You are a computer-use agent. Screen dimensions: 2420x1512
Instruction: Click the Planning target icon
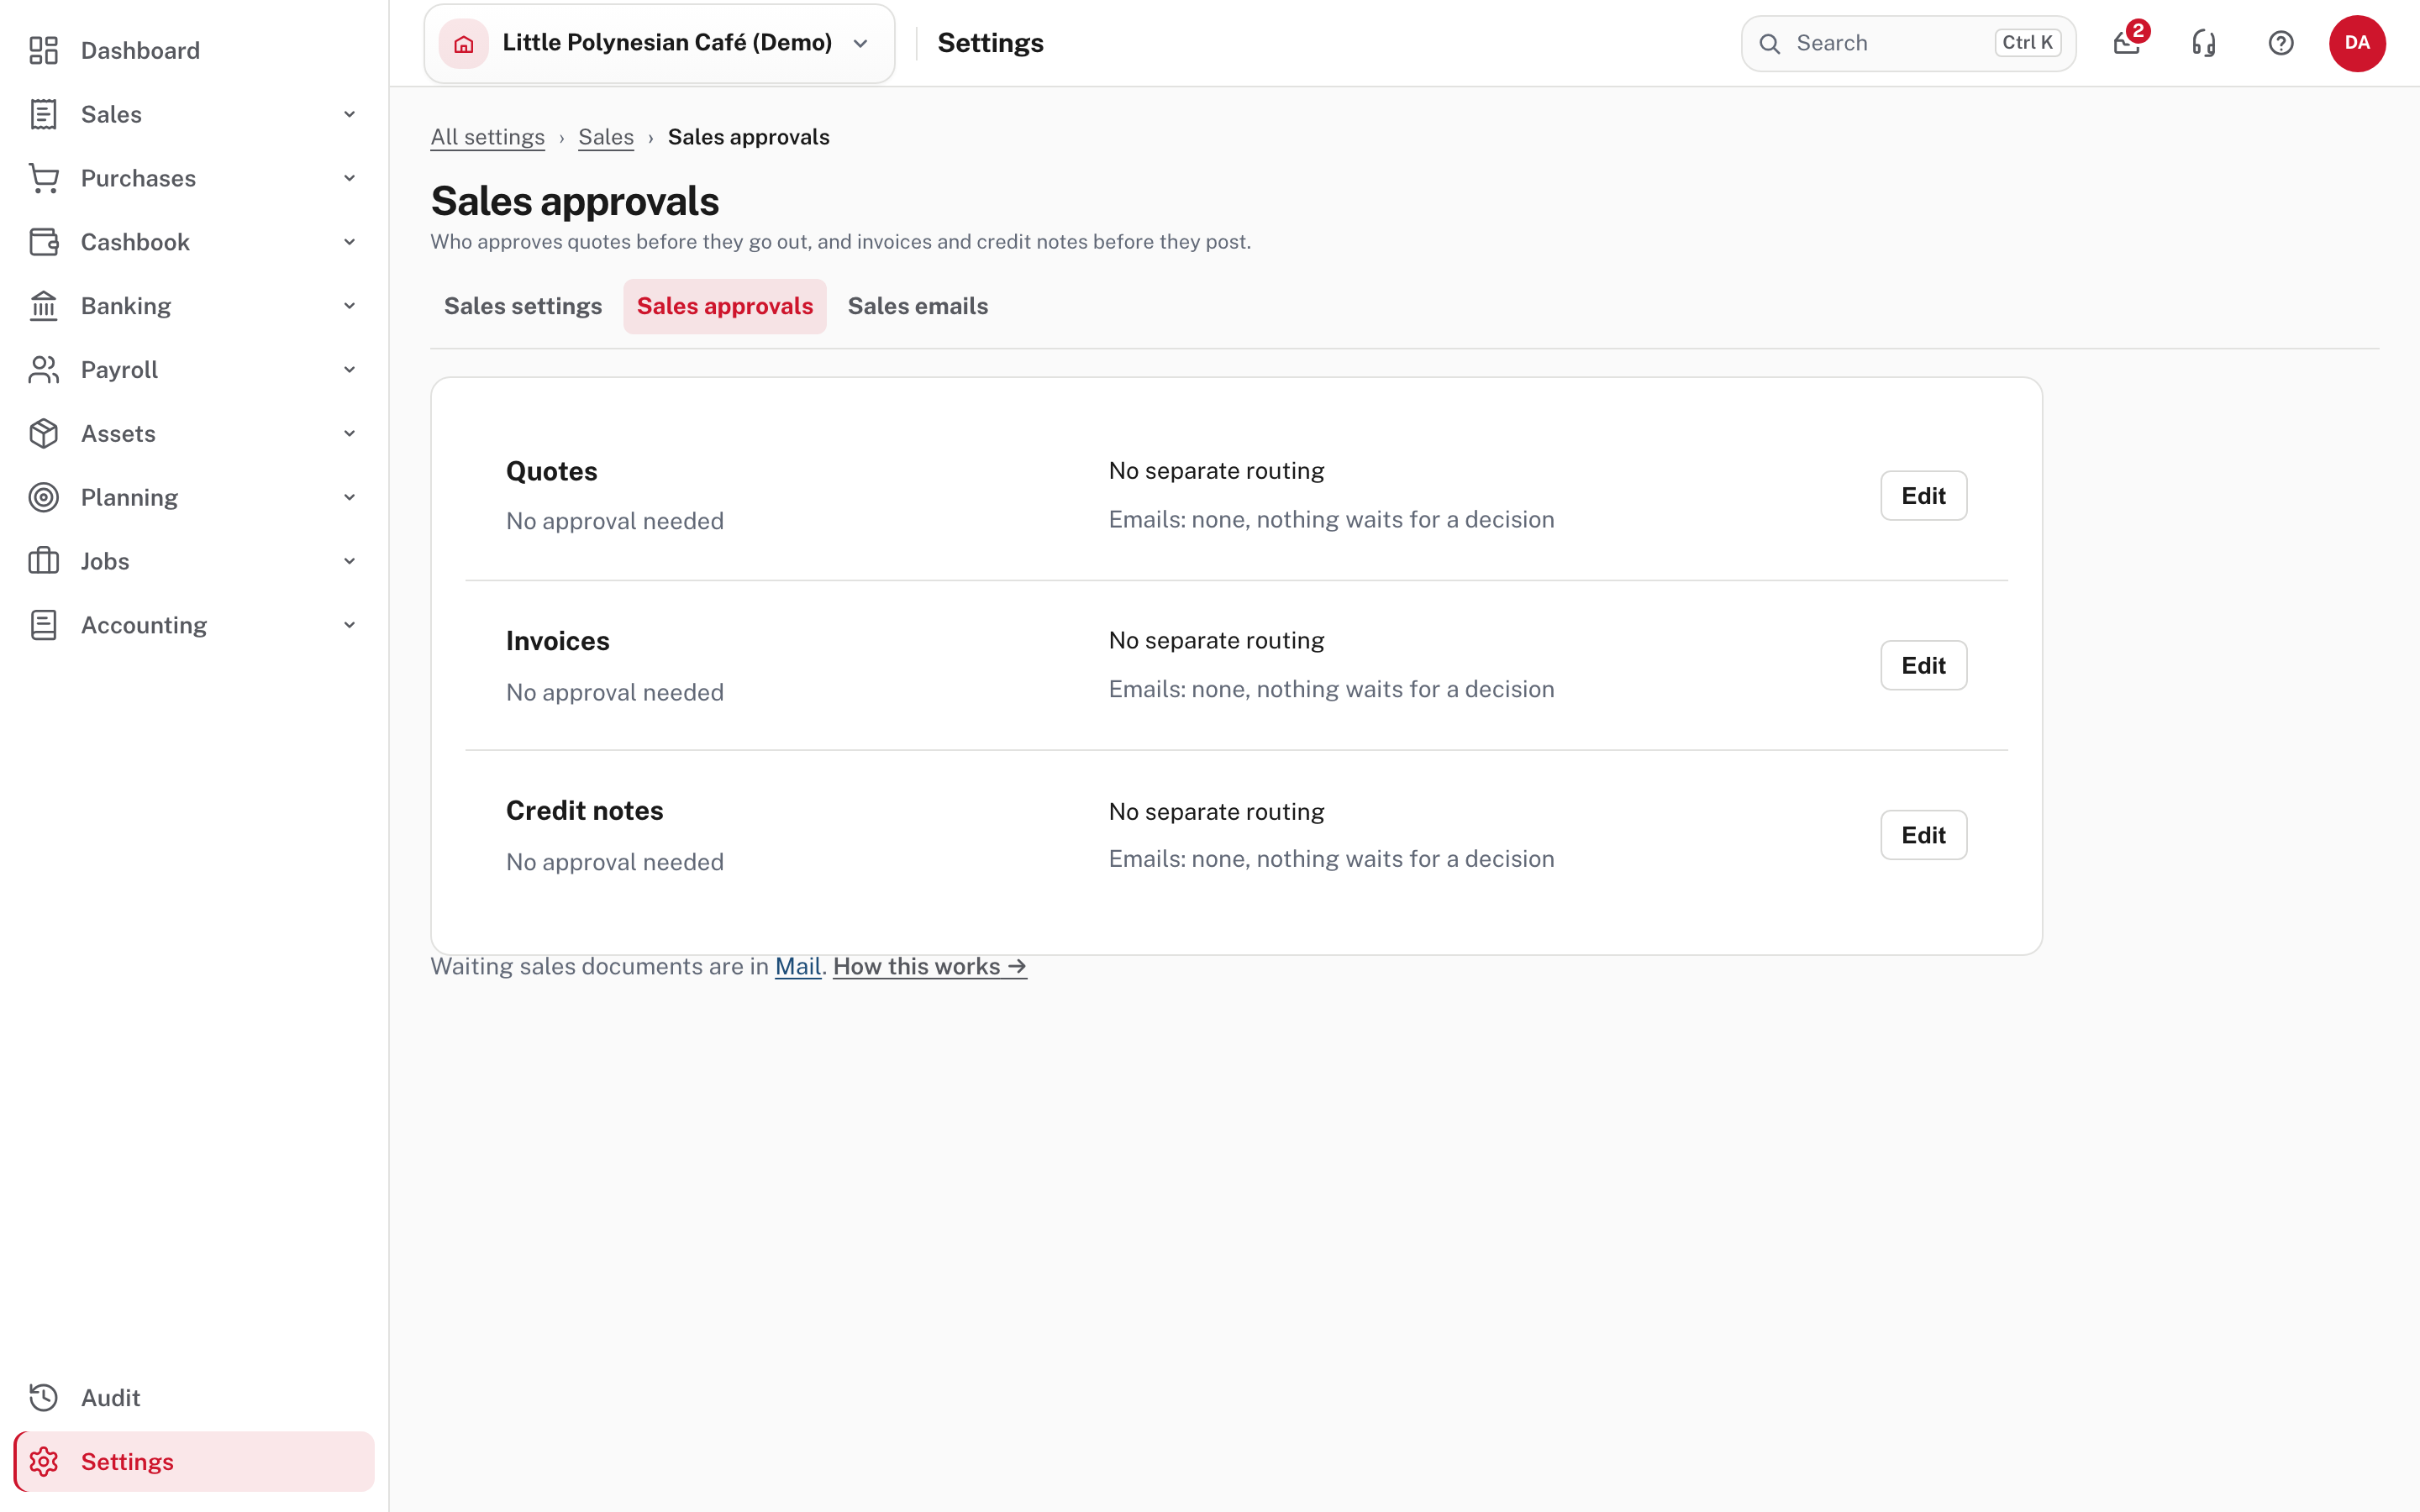[44, 497]
